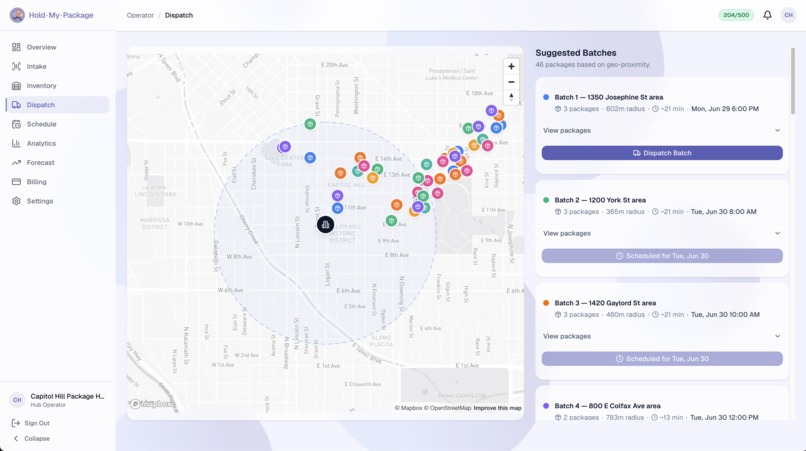Click the Dispatch truck sidebar icon
806x451 pixels.
(16, 105)
